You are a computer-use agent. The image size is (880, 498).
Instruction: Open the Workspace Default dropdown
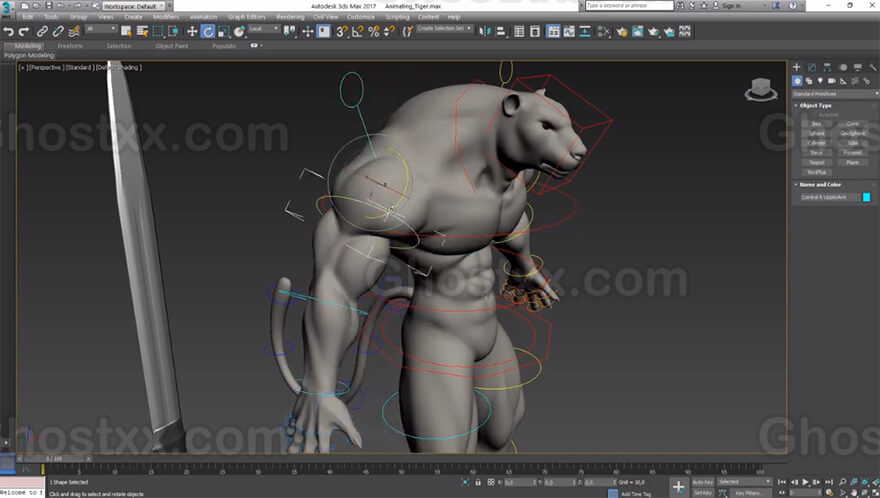134,6
